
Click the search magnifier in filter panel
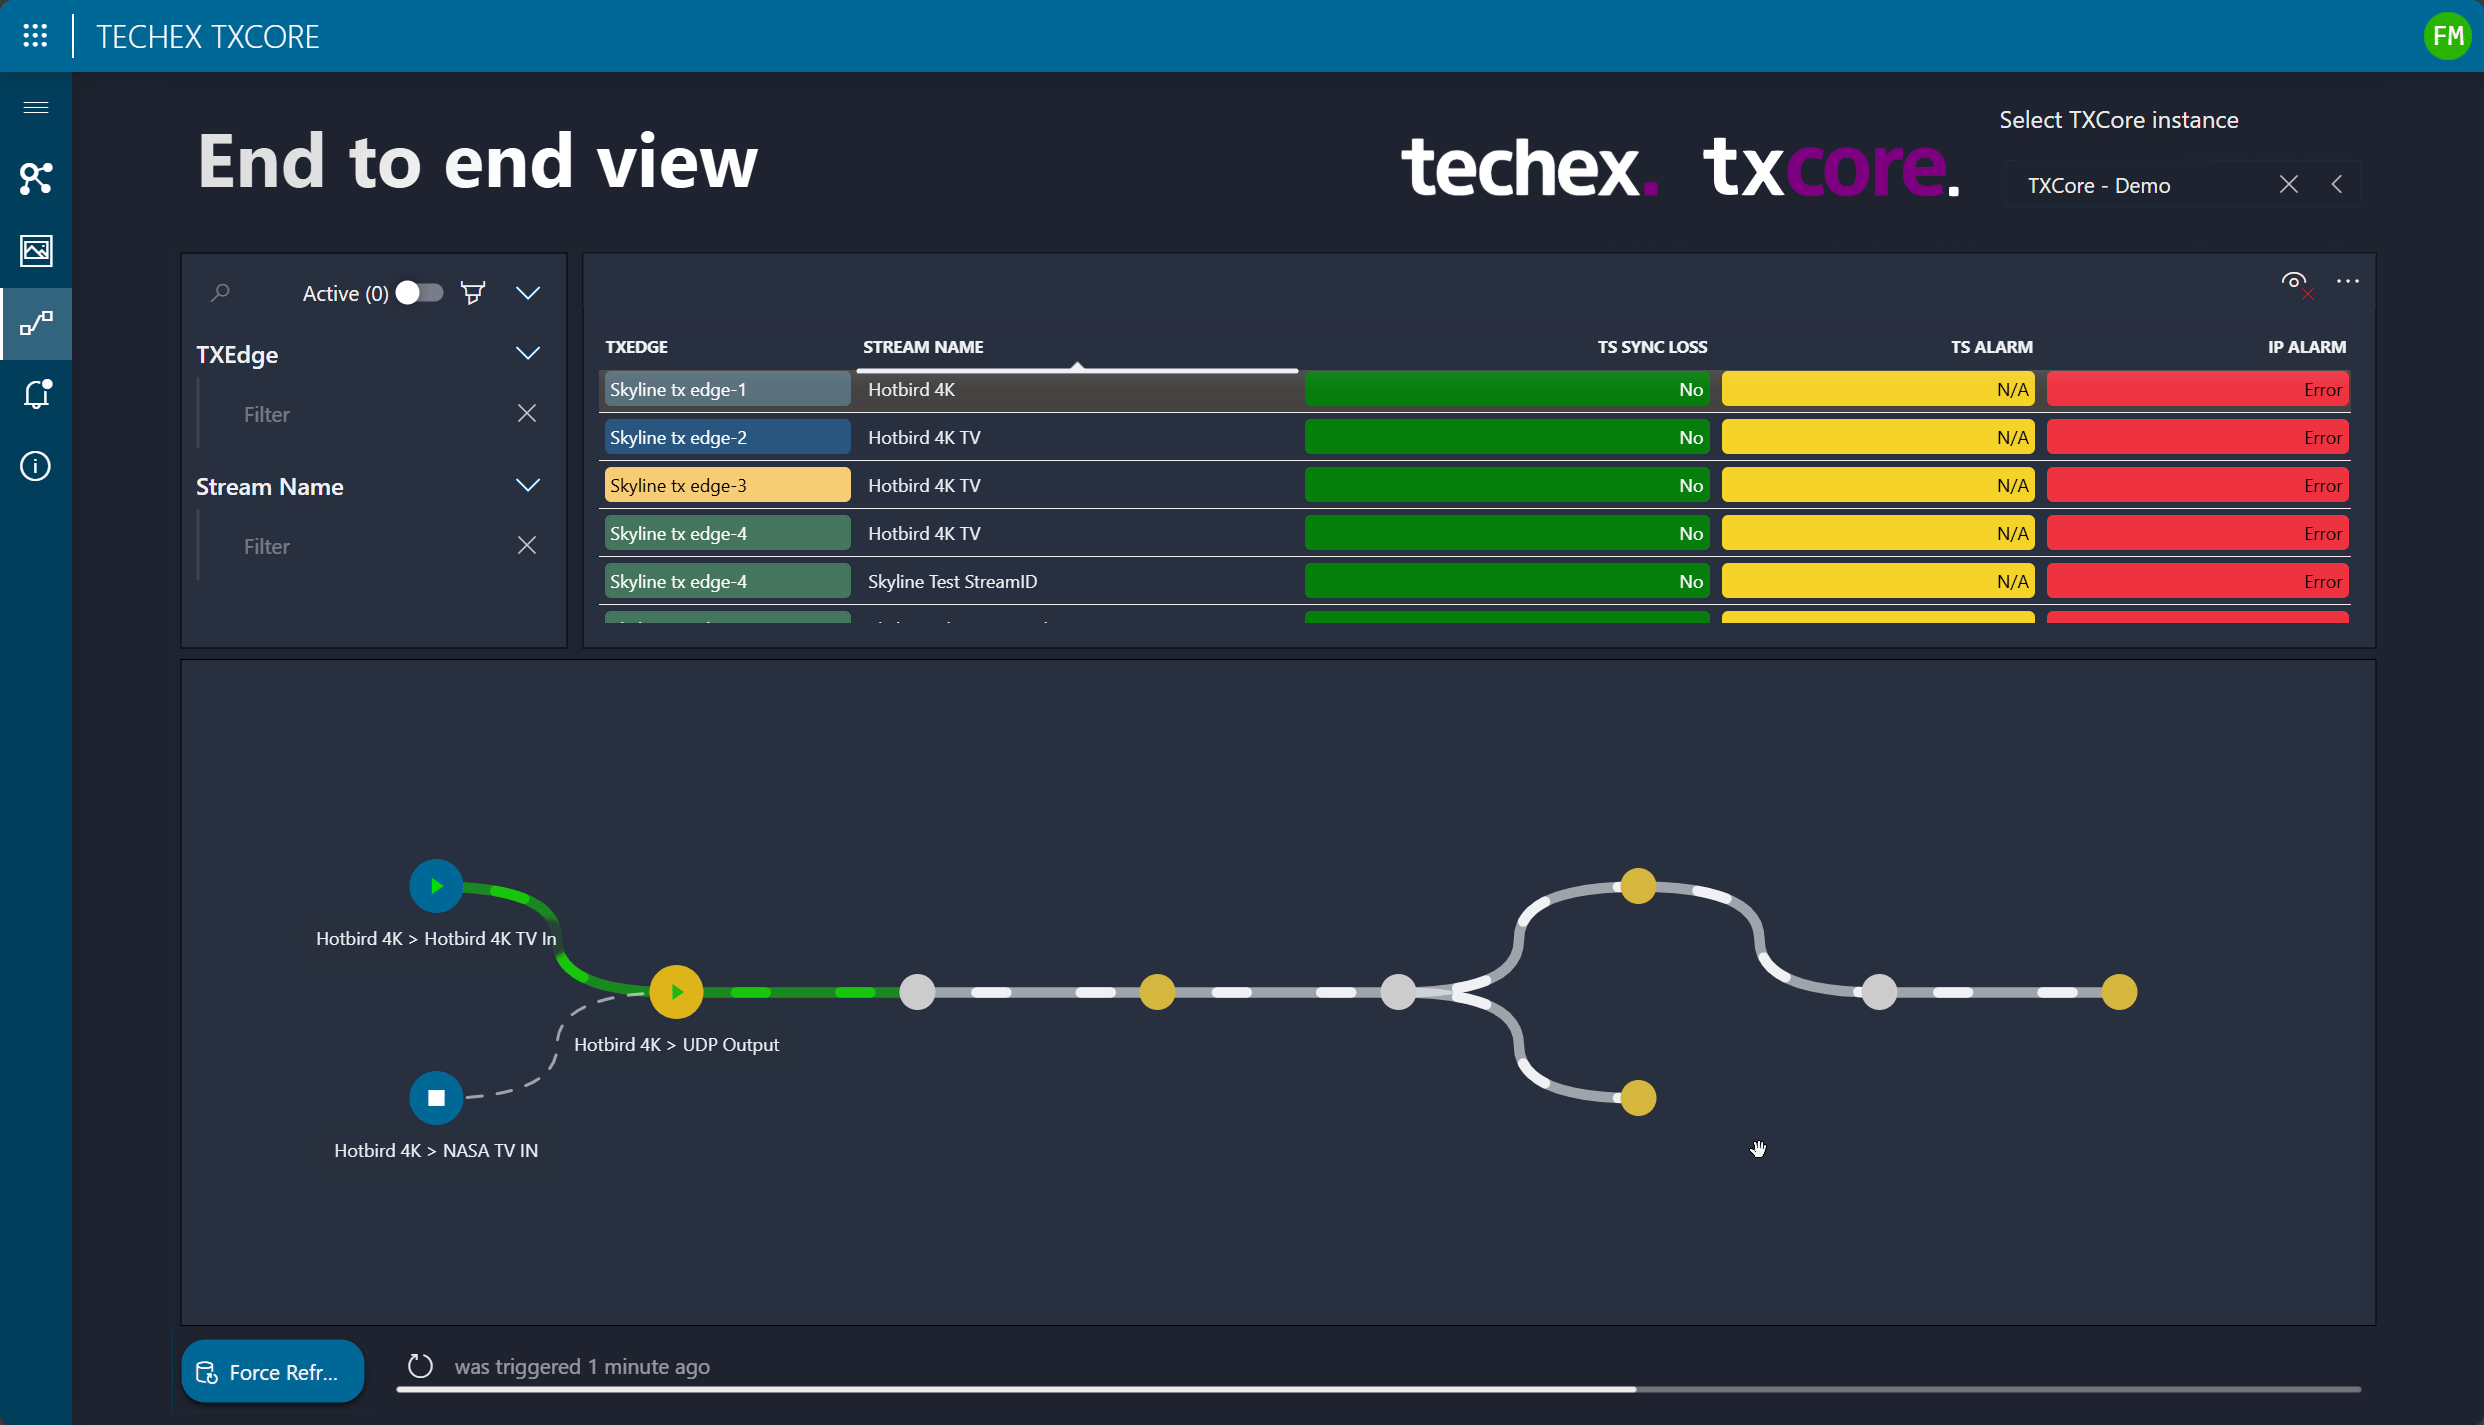(221, 293)
